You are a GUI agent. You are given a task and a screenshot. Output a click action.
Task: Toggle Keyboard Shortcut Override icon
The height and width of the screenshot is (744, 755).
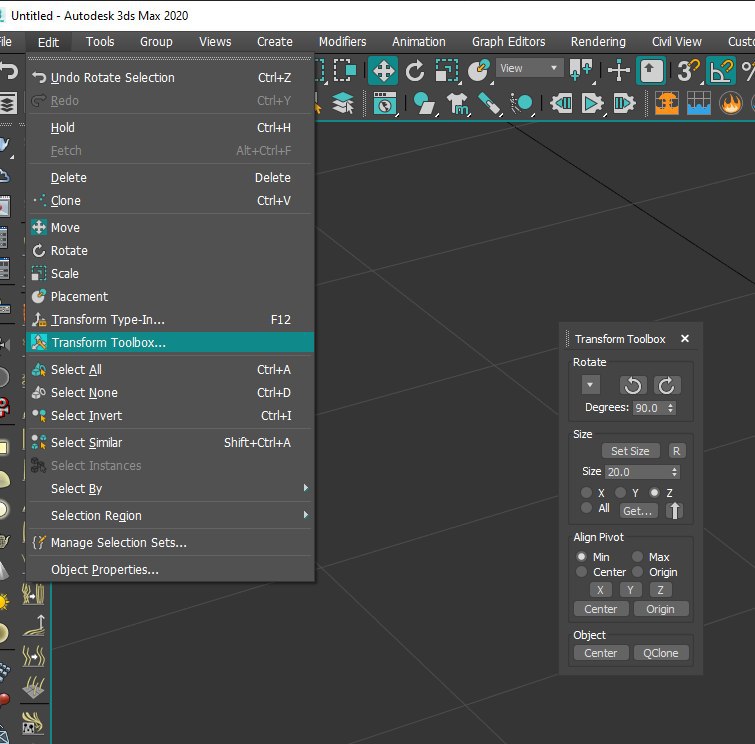[x=651, y=71]
